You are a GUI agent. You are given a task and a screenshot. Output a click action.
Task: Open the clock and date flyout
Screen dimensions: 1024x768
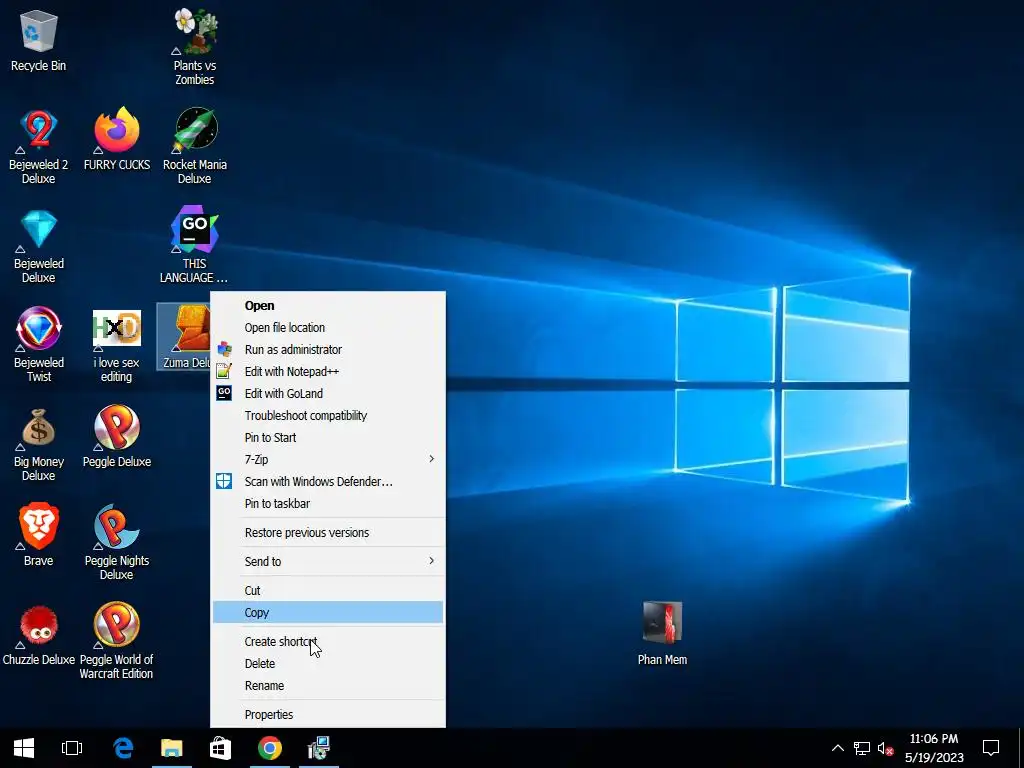point(934,748)
